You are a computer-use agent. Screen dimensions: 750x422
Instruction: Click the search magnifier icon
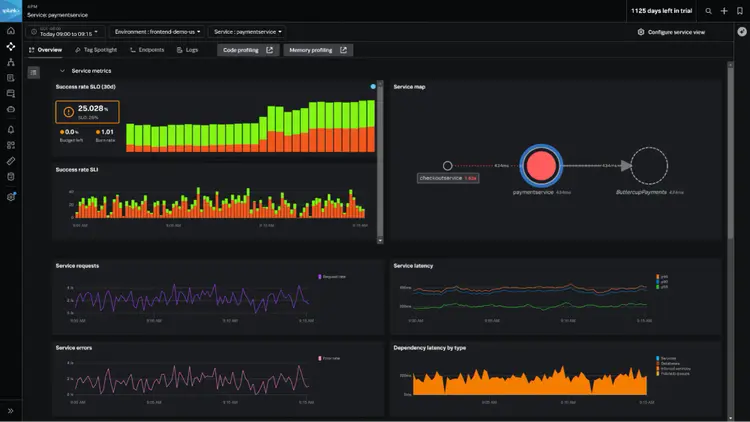(709, 11)
